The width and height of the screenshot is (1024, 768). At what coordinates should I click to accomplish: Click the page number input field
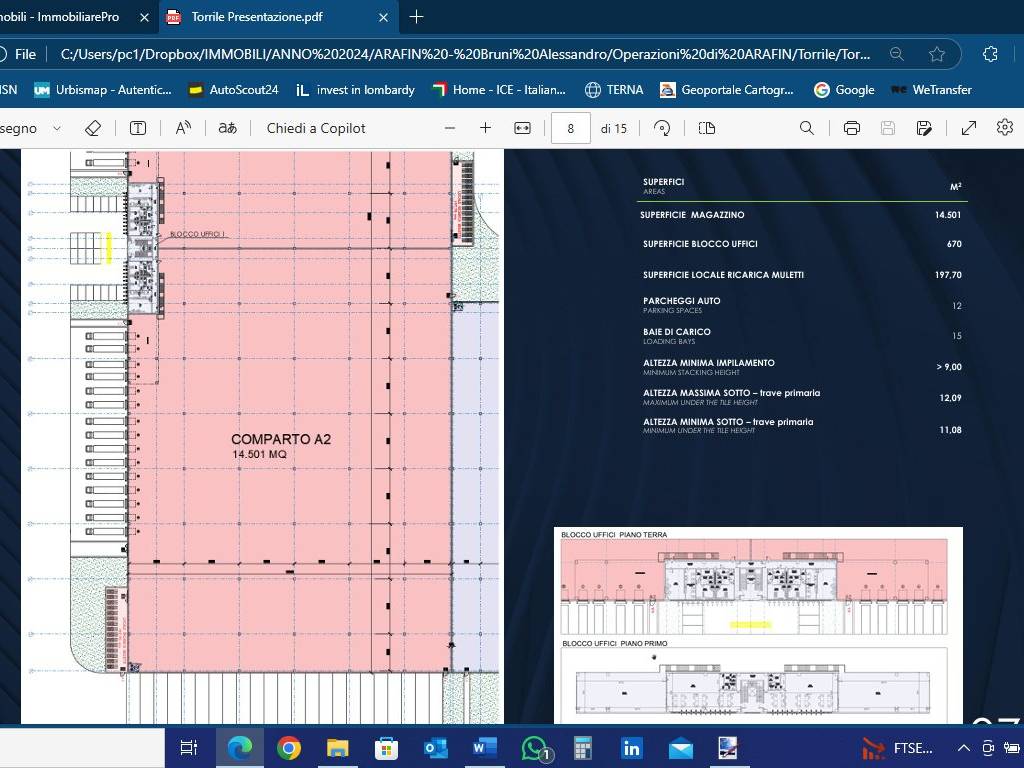571,128
